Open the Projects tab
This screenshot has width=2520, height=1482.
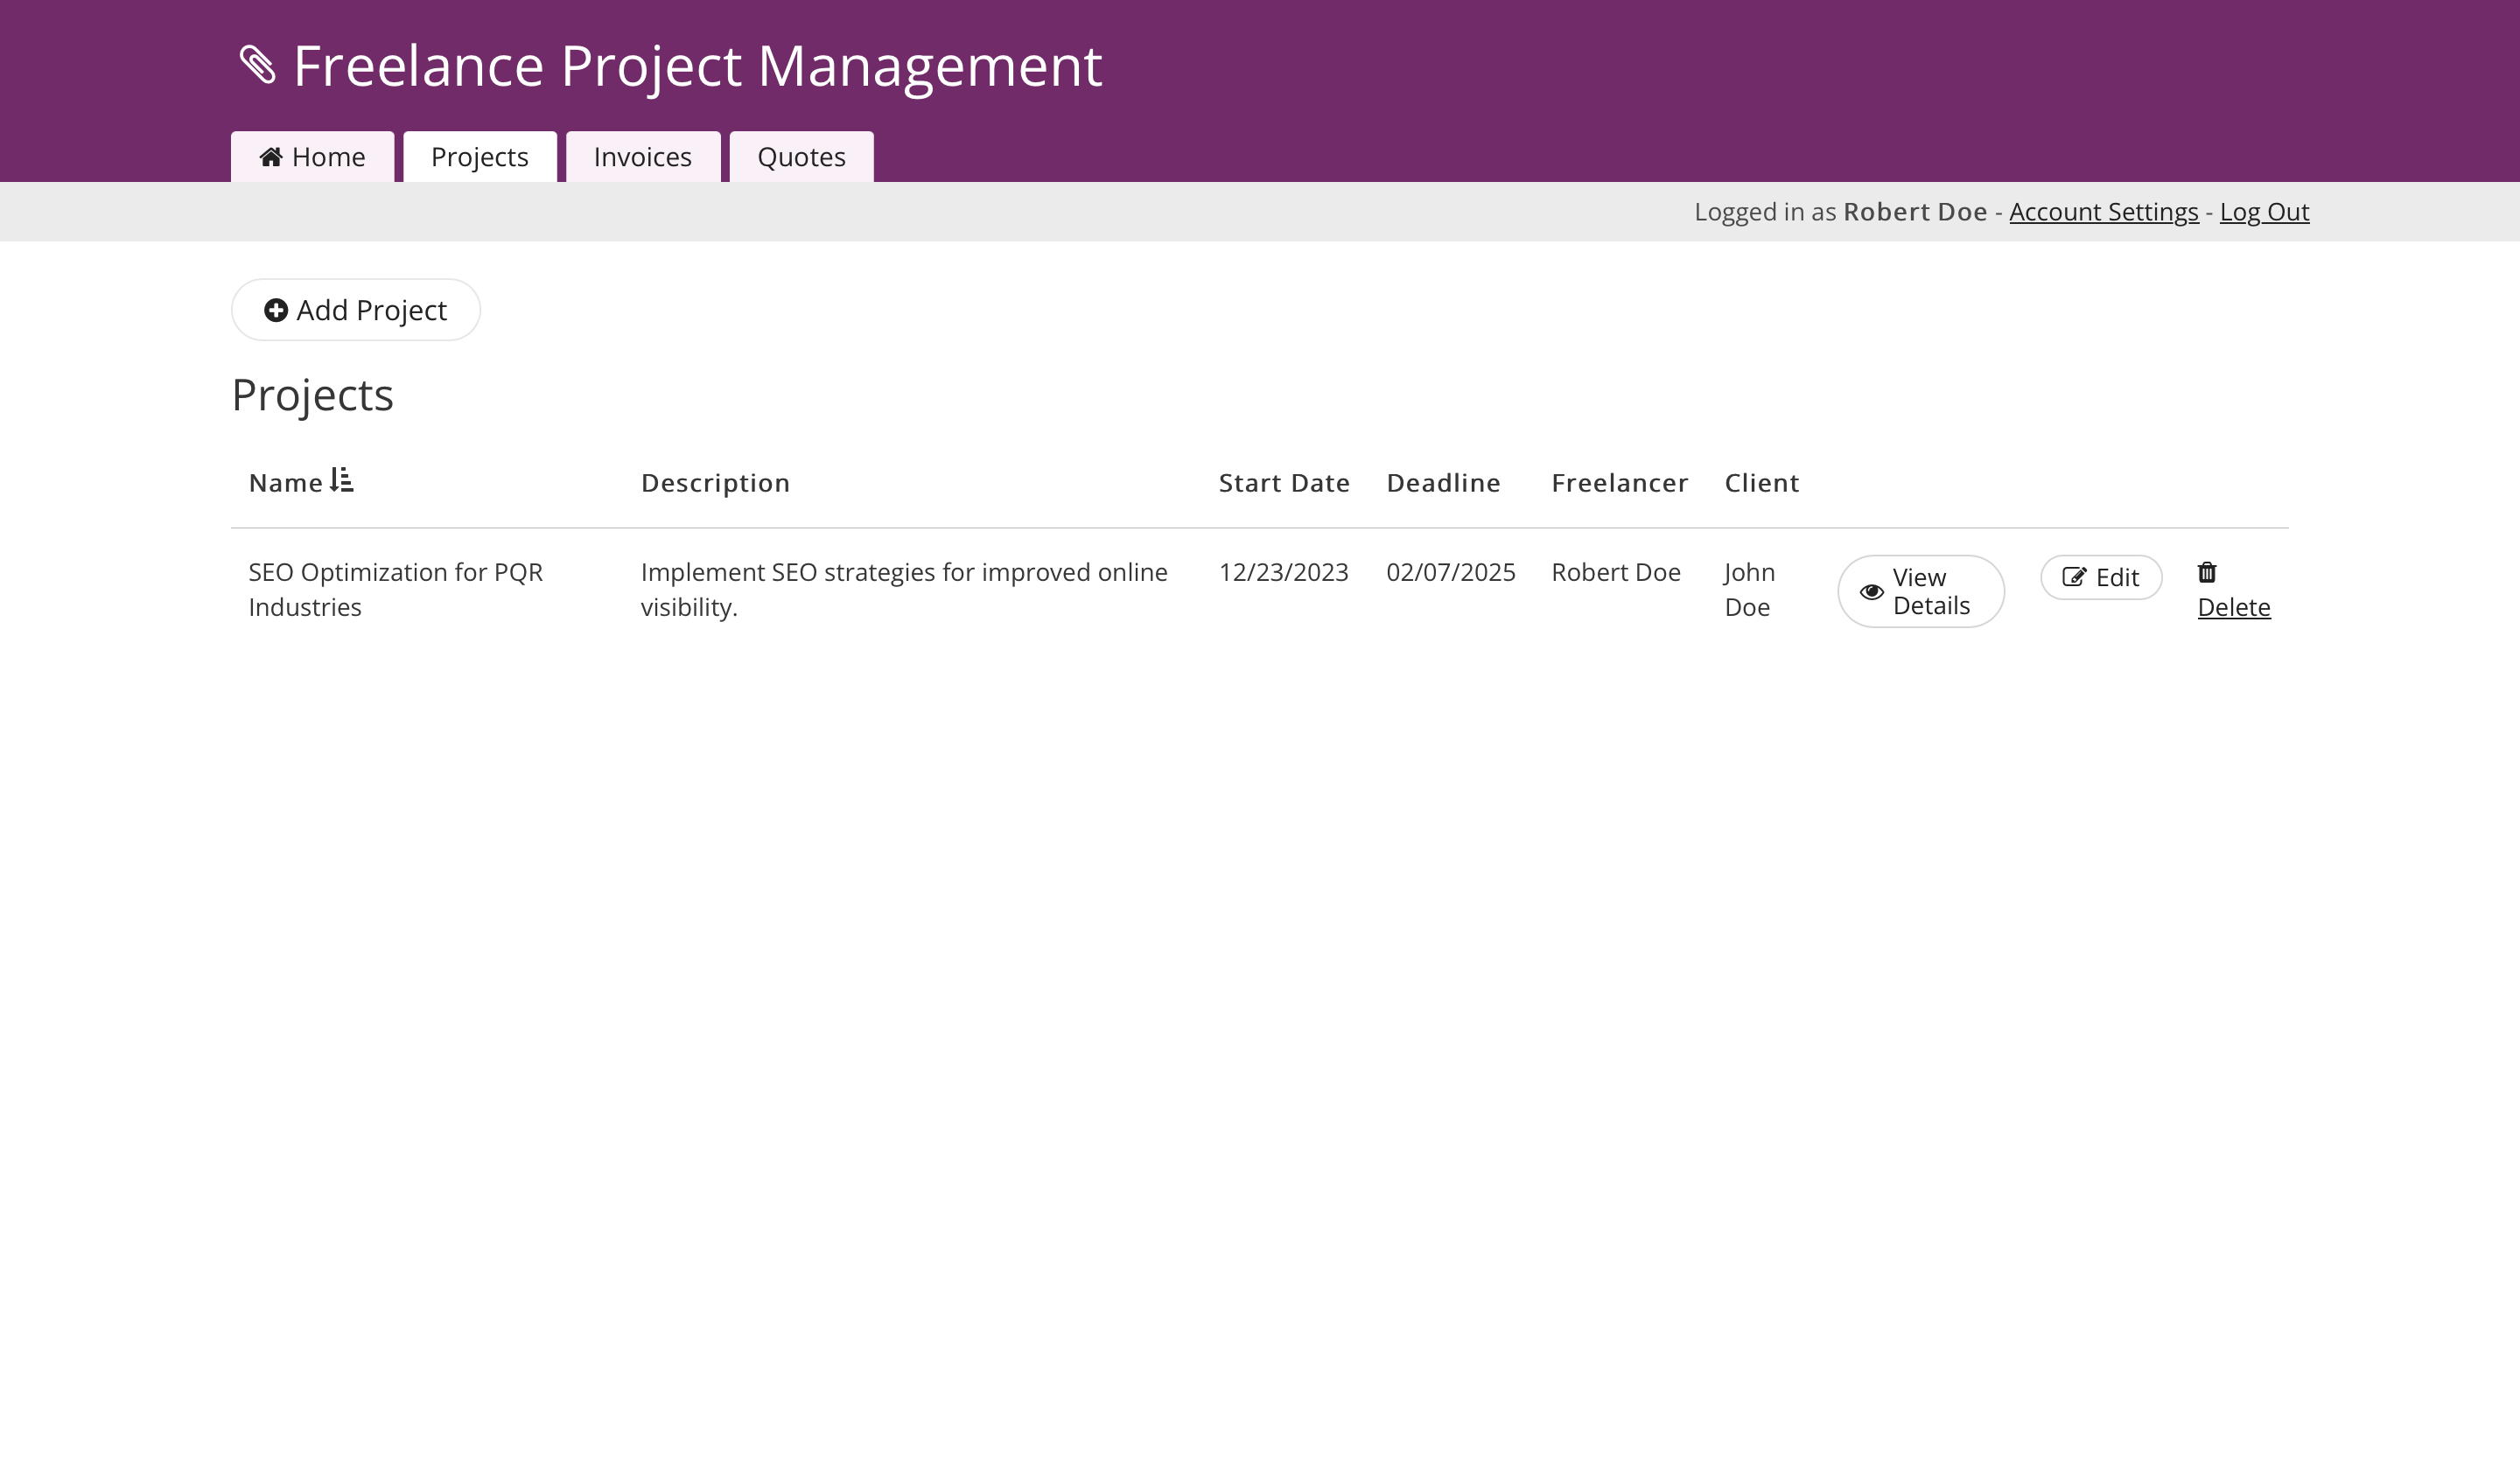click(480, 157)
